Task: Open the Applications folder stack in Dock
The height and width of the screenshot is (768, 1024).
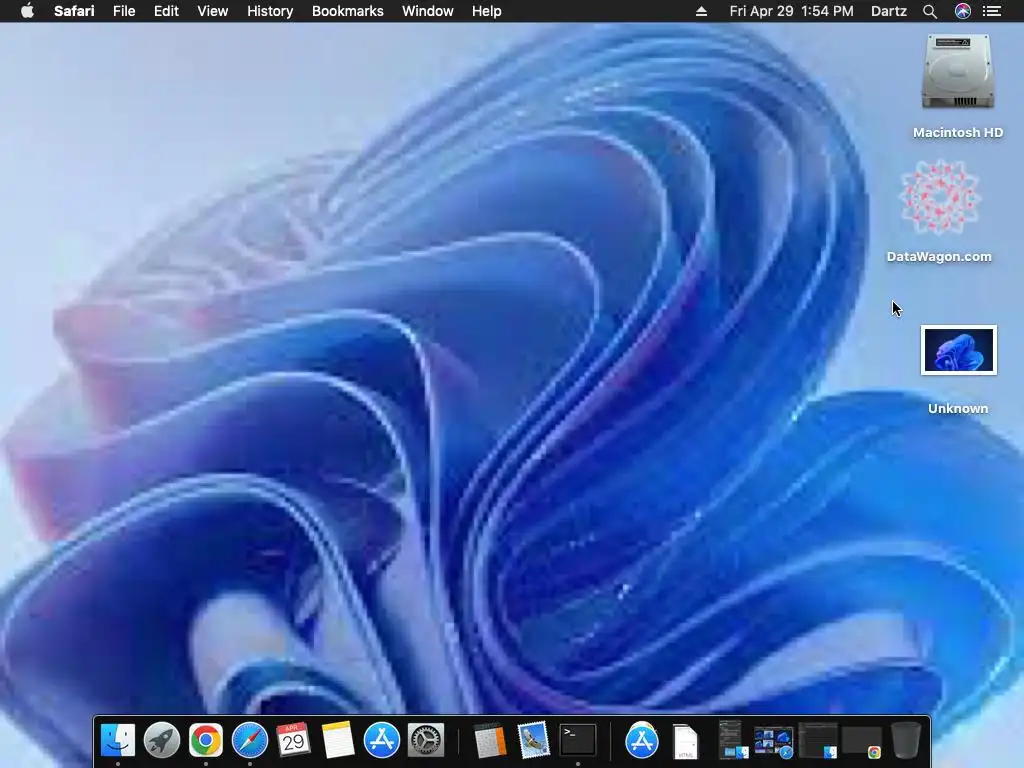Action: point(641,740)
